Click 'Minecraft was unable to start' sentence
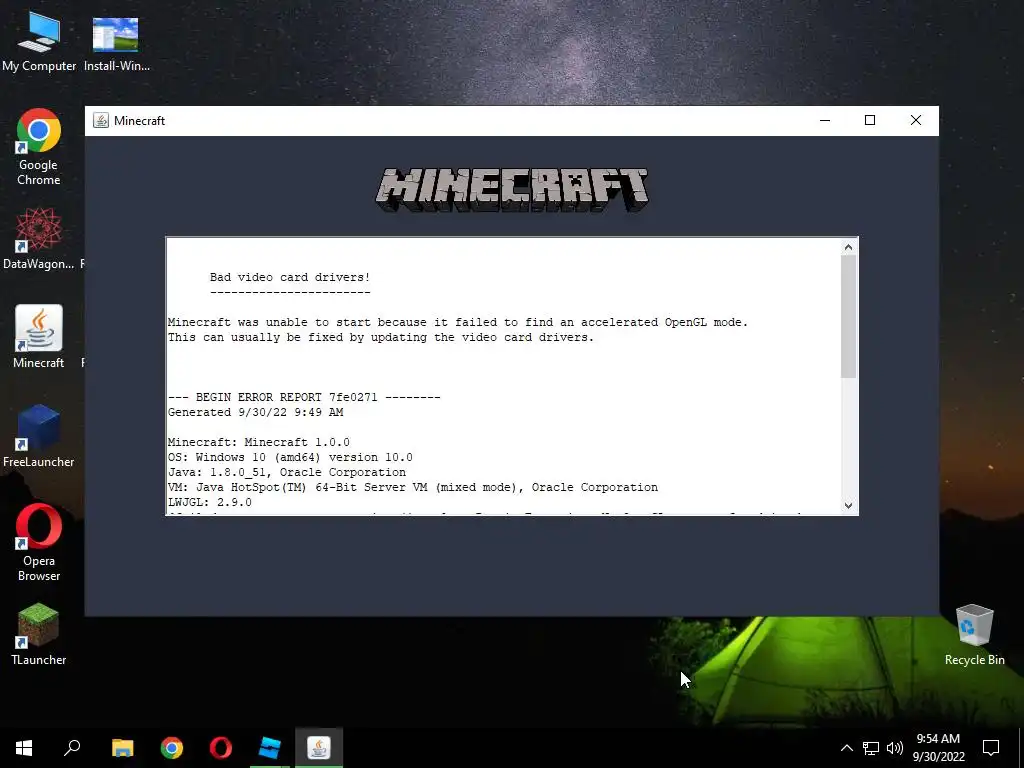This screenshot has width=1024, height=768. (x=458, y=322)
